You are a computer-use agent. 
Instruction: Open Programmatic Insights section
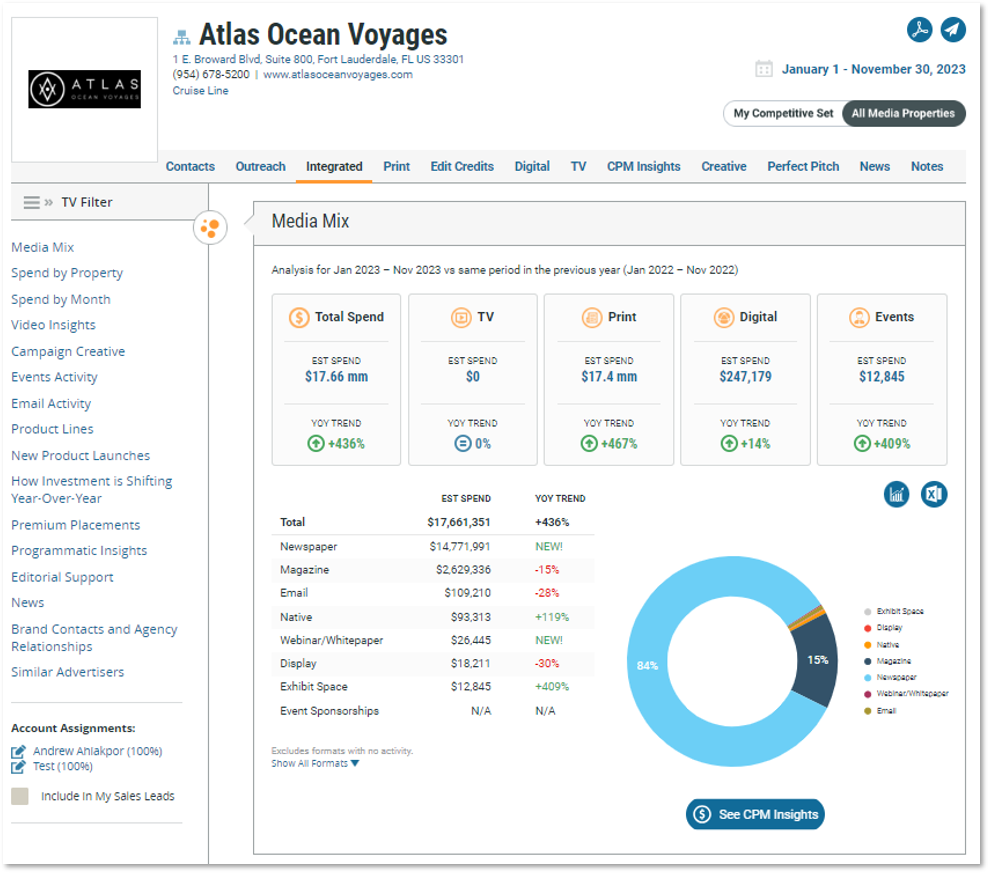pos(79,551)
